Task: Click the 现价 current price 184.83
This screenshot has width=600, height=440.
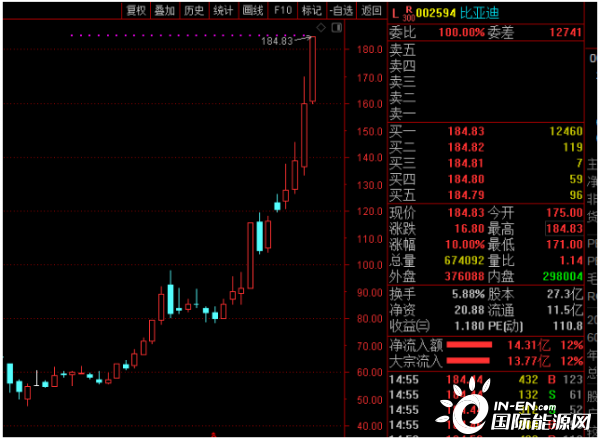Action: [x=466, y=213]
